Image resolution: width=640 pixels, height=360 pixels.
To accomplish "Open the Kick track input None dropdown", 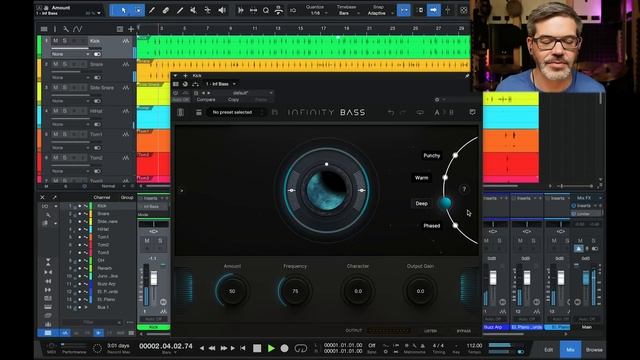I will 70,54.
